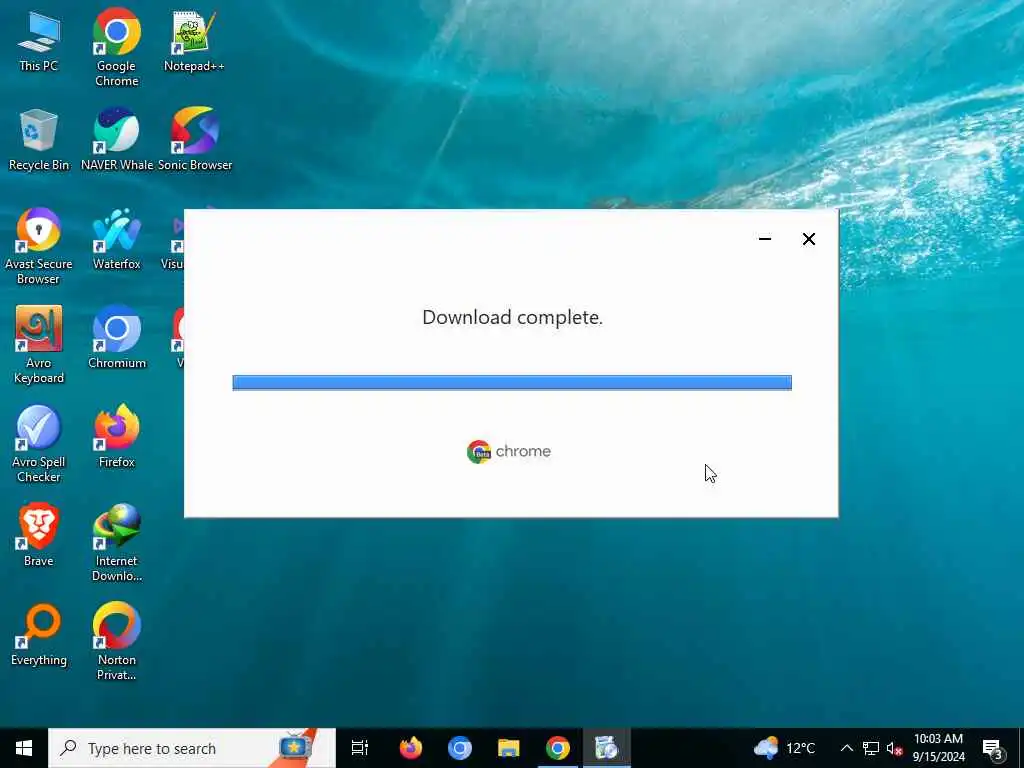Open the Recycle Bin
Image resolution: width=1024 pixels, height=768 pixels.
tap(39, 140)
